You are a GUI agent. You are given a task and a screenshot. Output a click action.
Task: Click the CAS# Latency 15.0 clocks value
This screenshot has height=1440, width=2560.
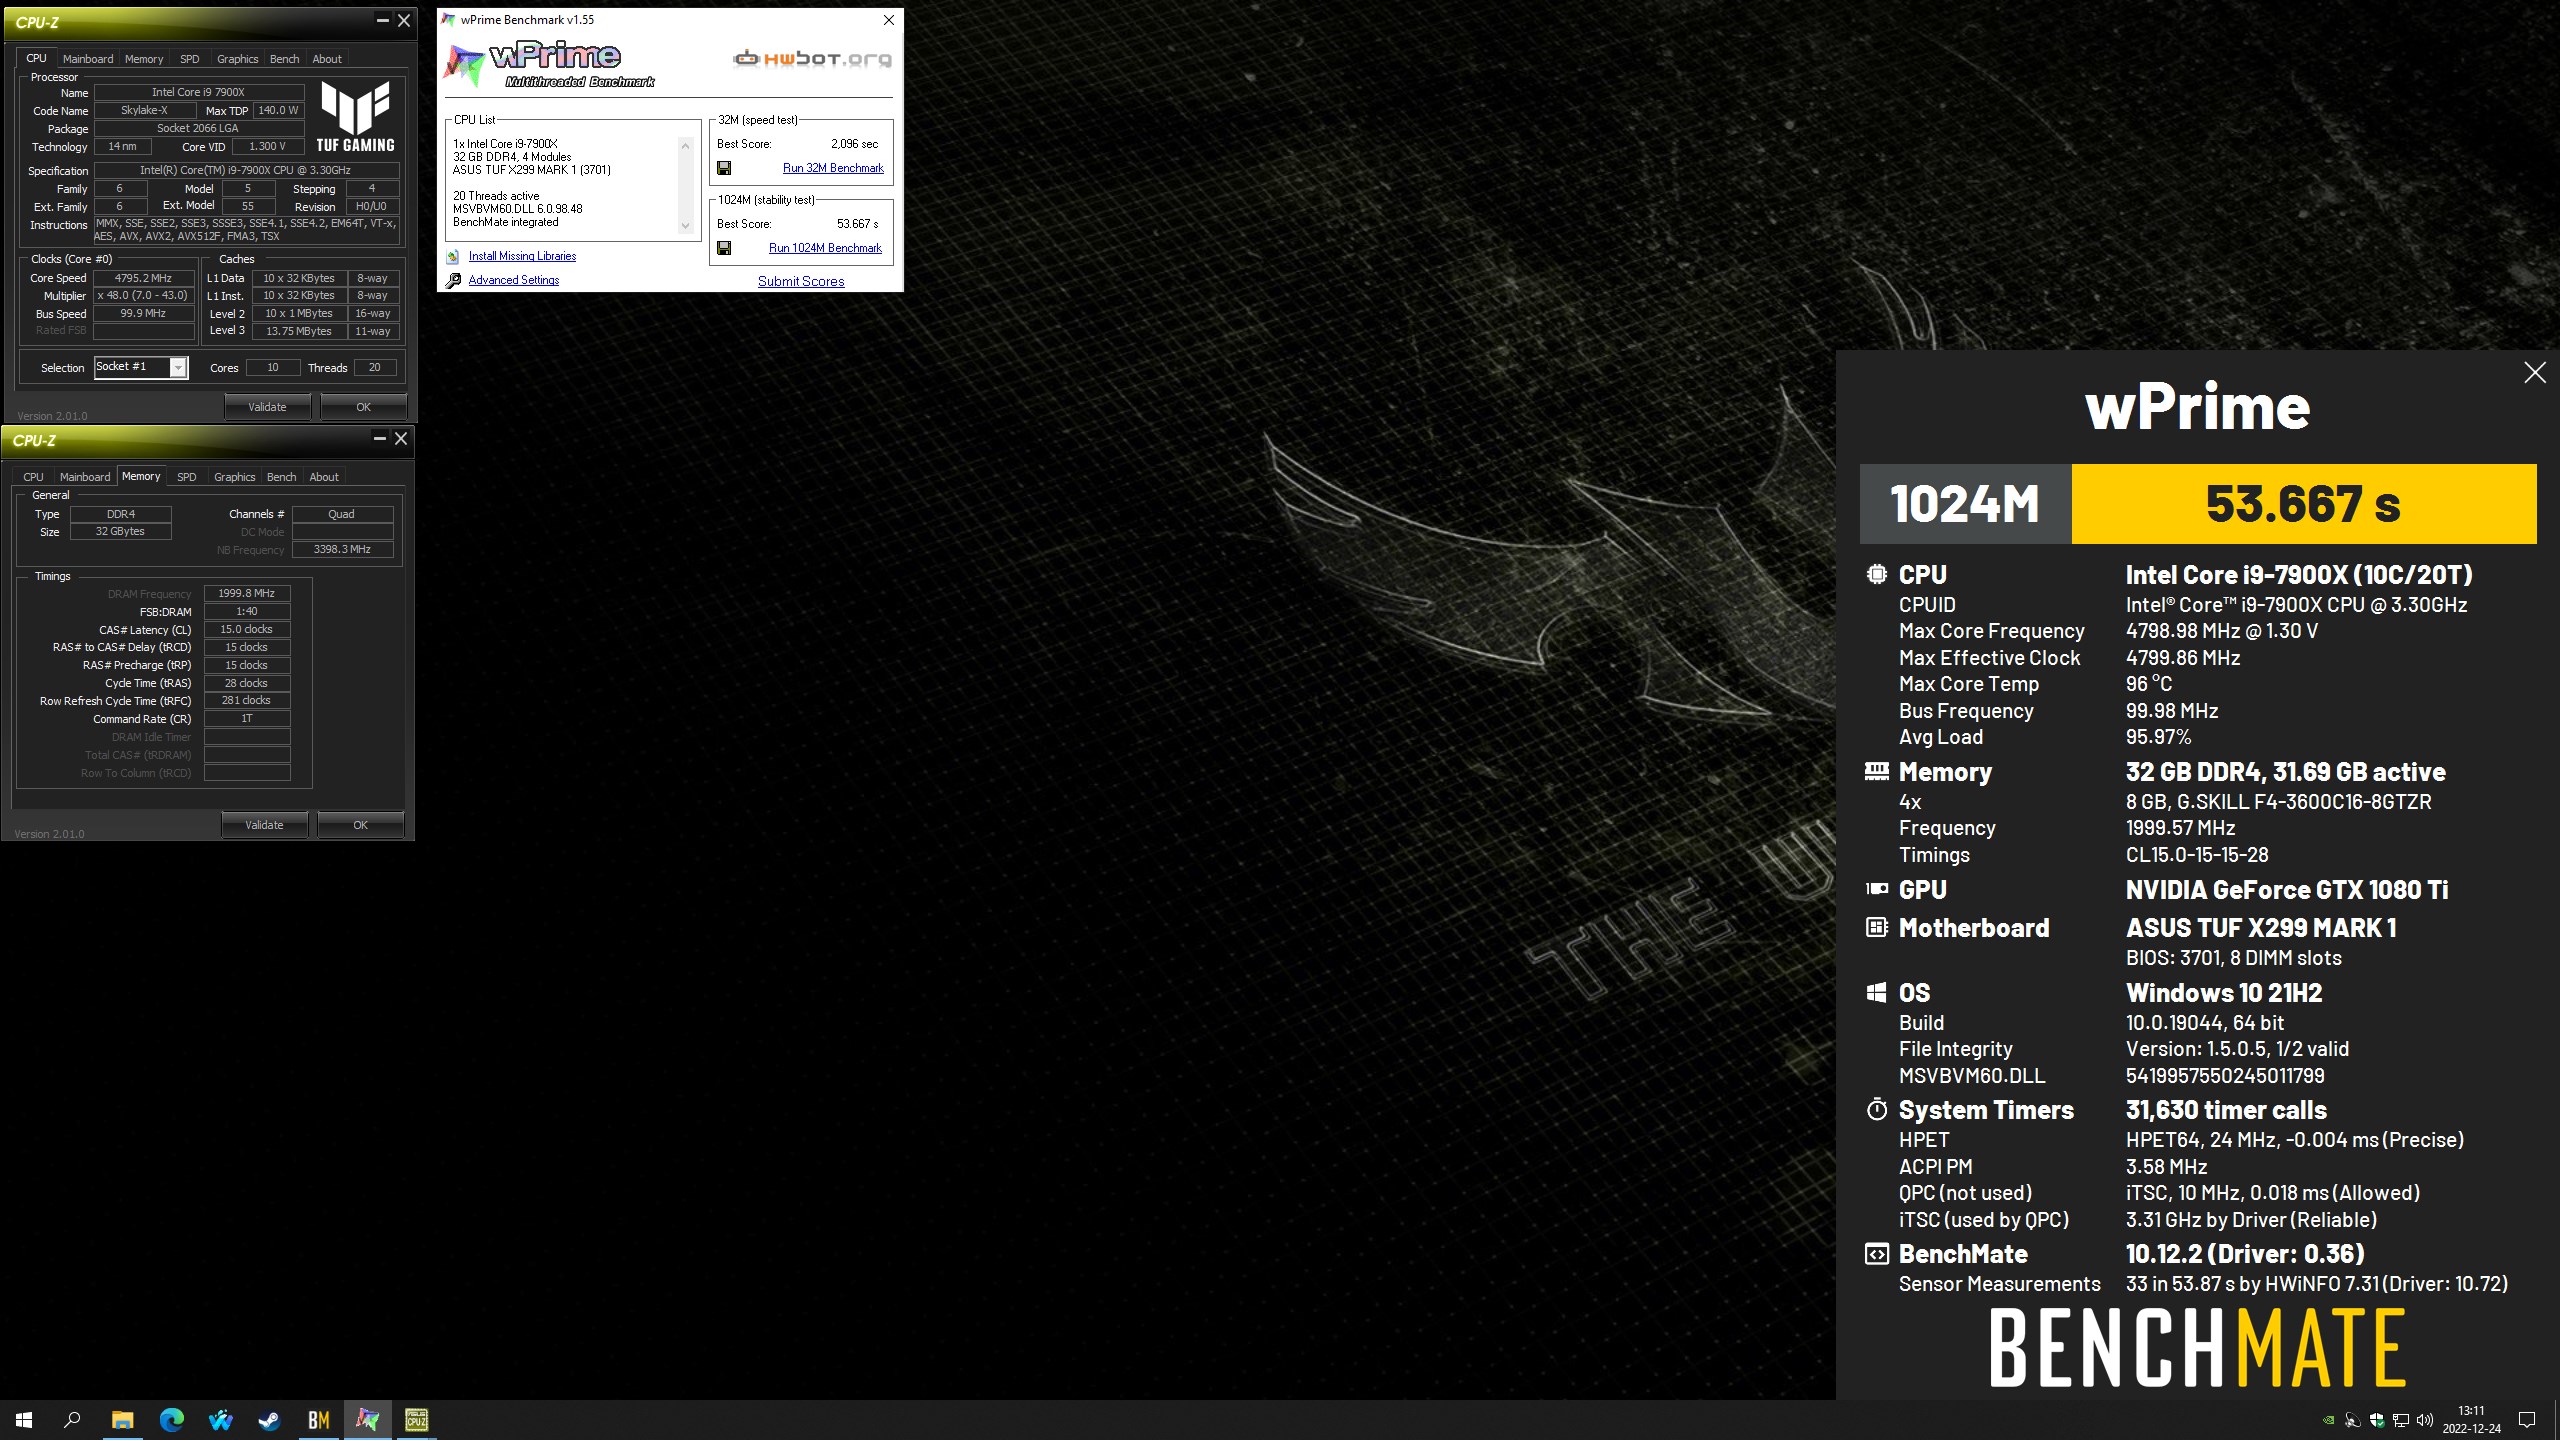[247, 629]
